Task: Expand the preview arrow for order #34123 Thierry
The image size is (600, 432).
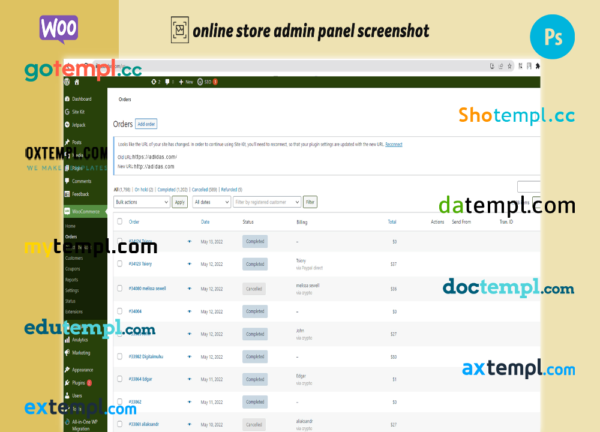Action: [x=189, y=264]
